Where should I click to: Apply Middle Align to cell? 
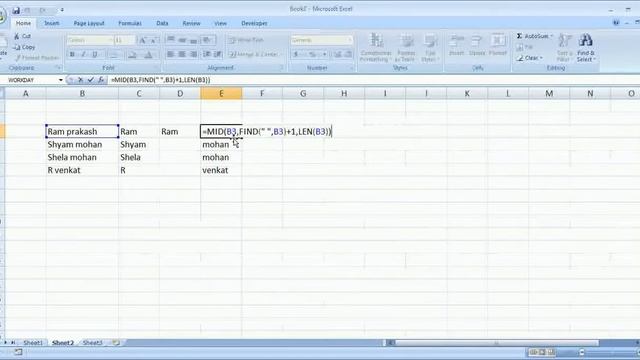(182, 40)
